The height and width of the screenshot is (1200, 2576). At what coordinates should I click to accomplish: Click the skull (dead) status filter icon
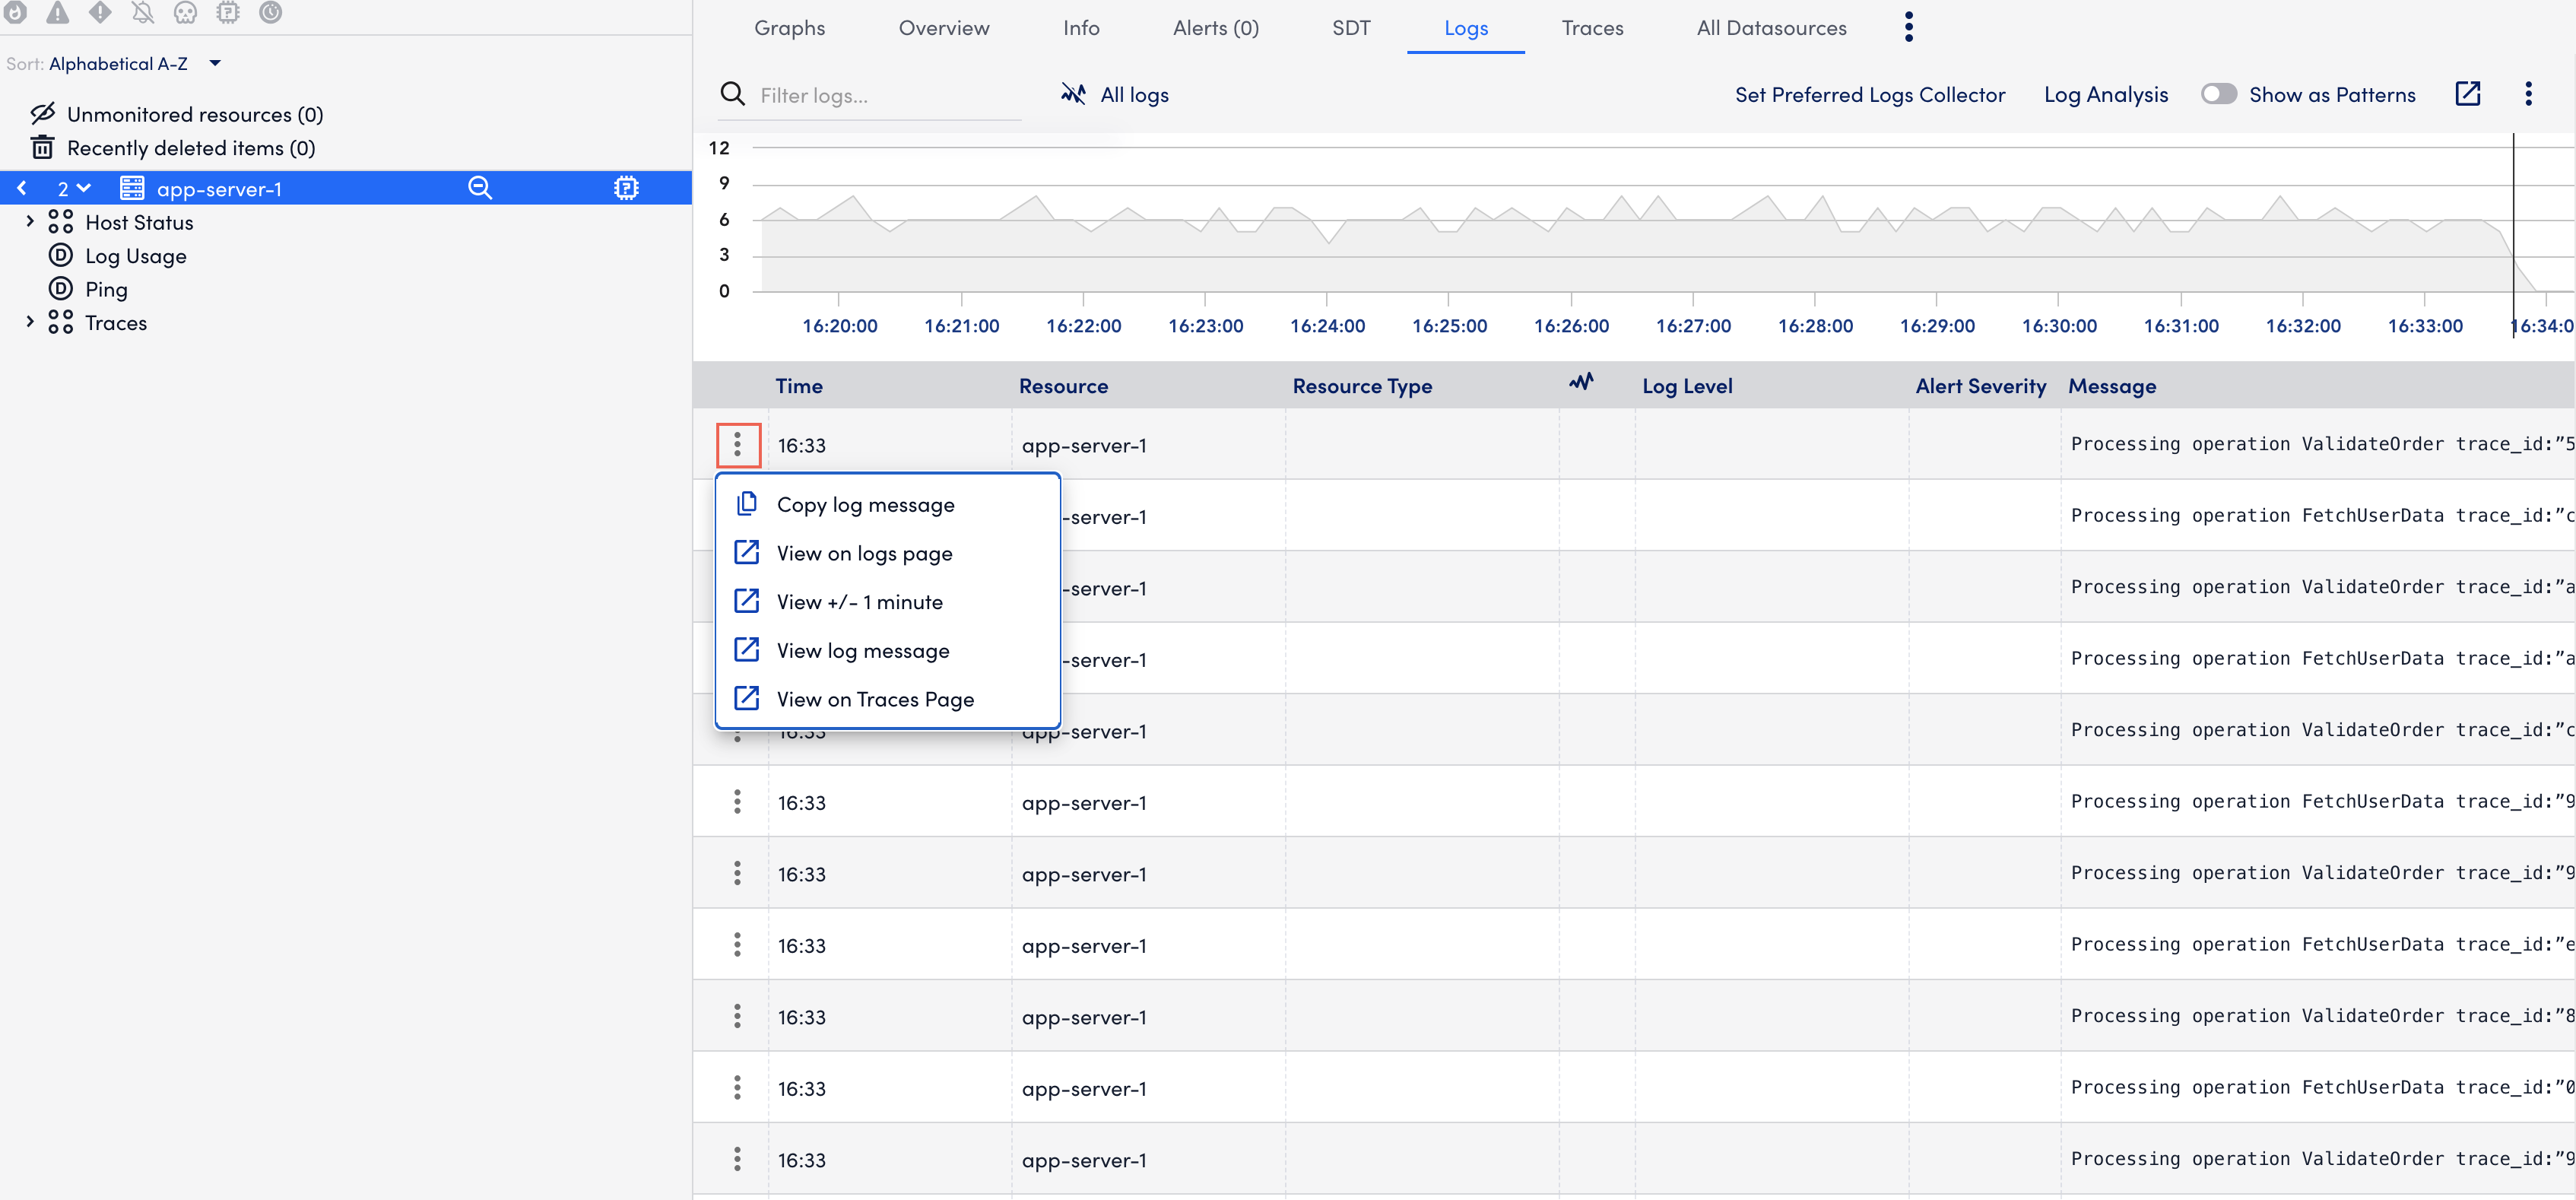(x=185, y=12)
